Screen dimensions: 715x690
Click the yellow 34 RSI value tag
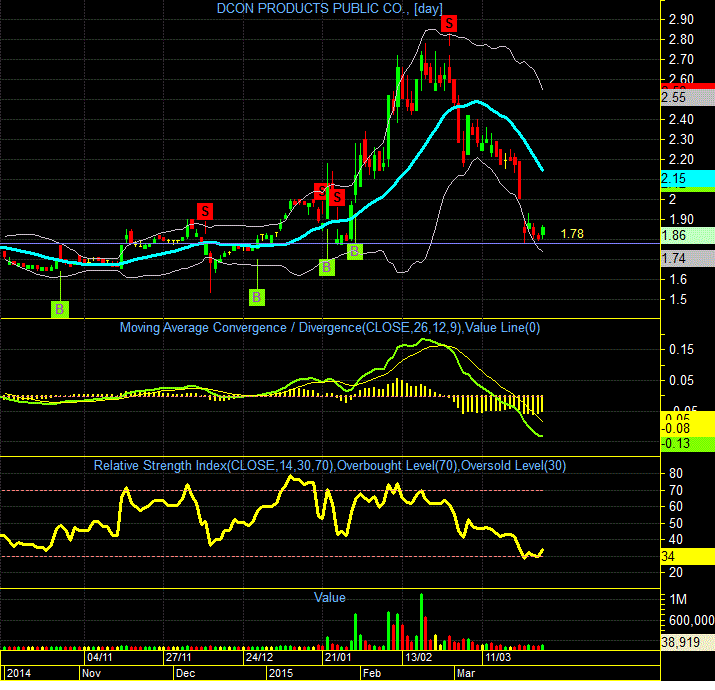[688, 556]
